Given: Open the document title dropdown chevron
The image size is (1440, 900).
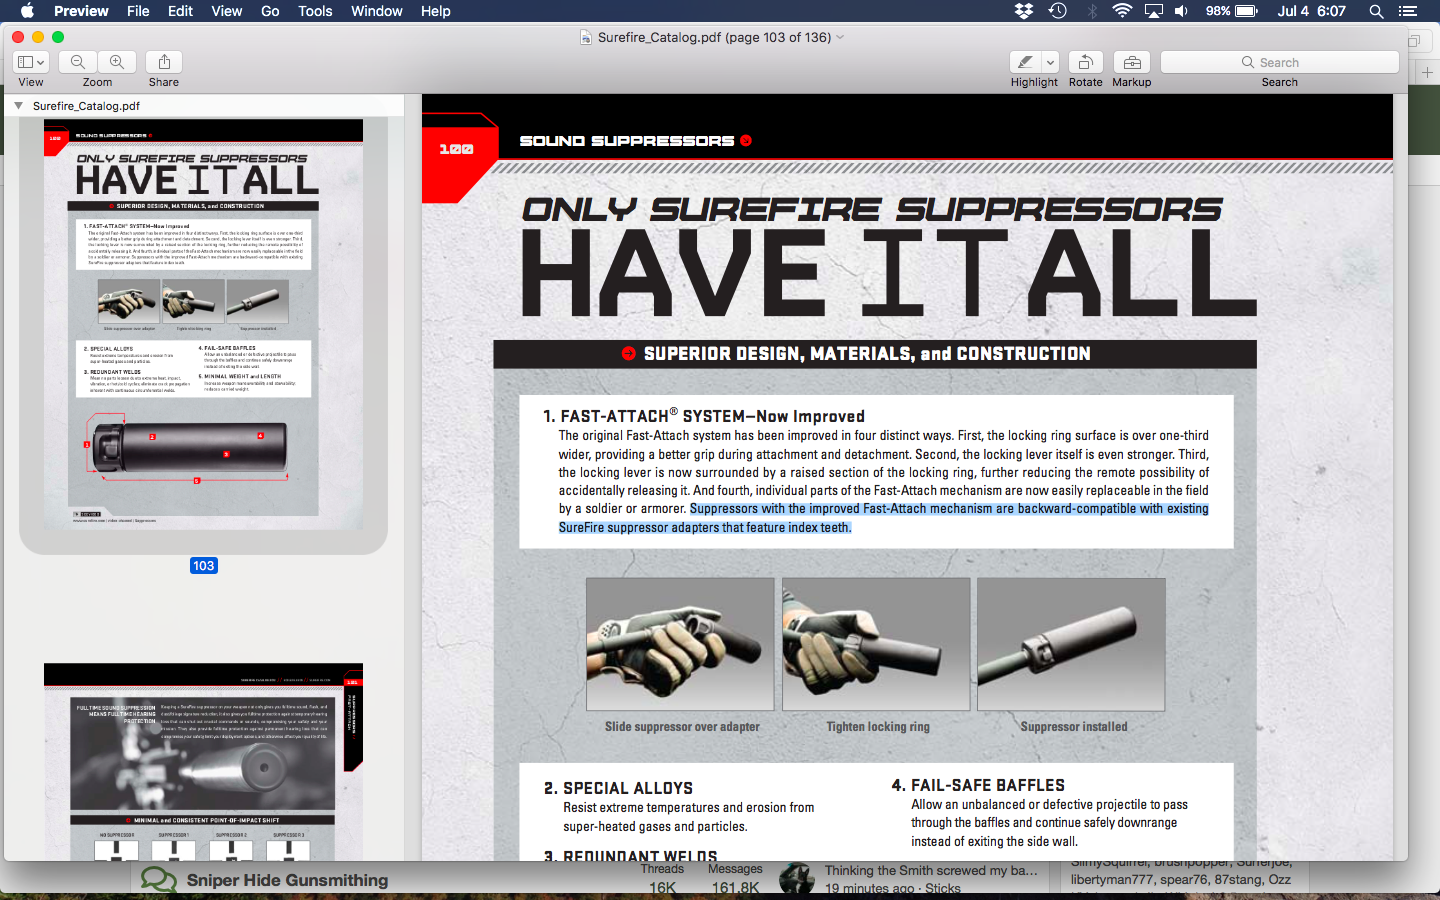Looking at the screenshot, I should 840,37.
